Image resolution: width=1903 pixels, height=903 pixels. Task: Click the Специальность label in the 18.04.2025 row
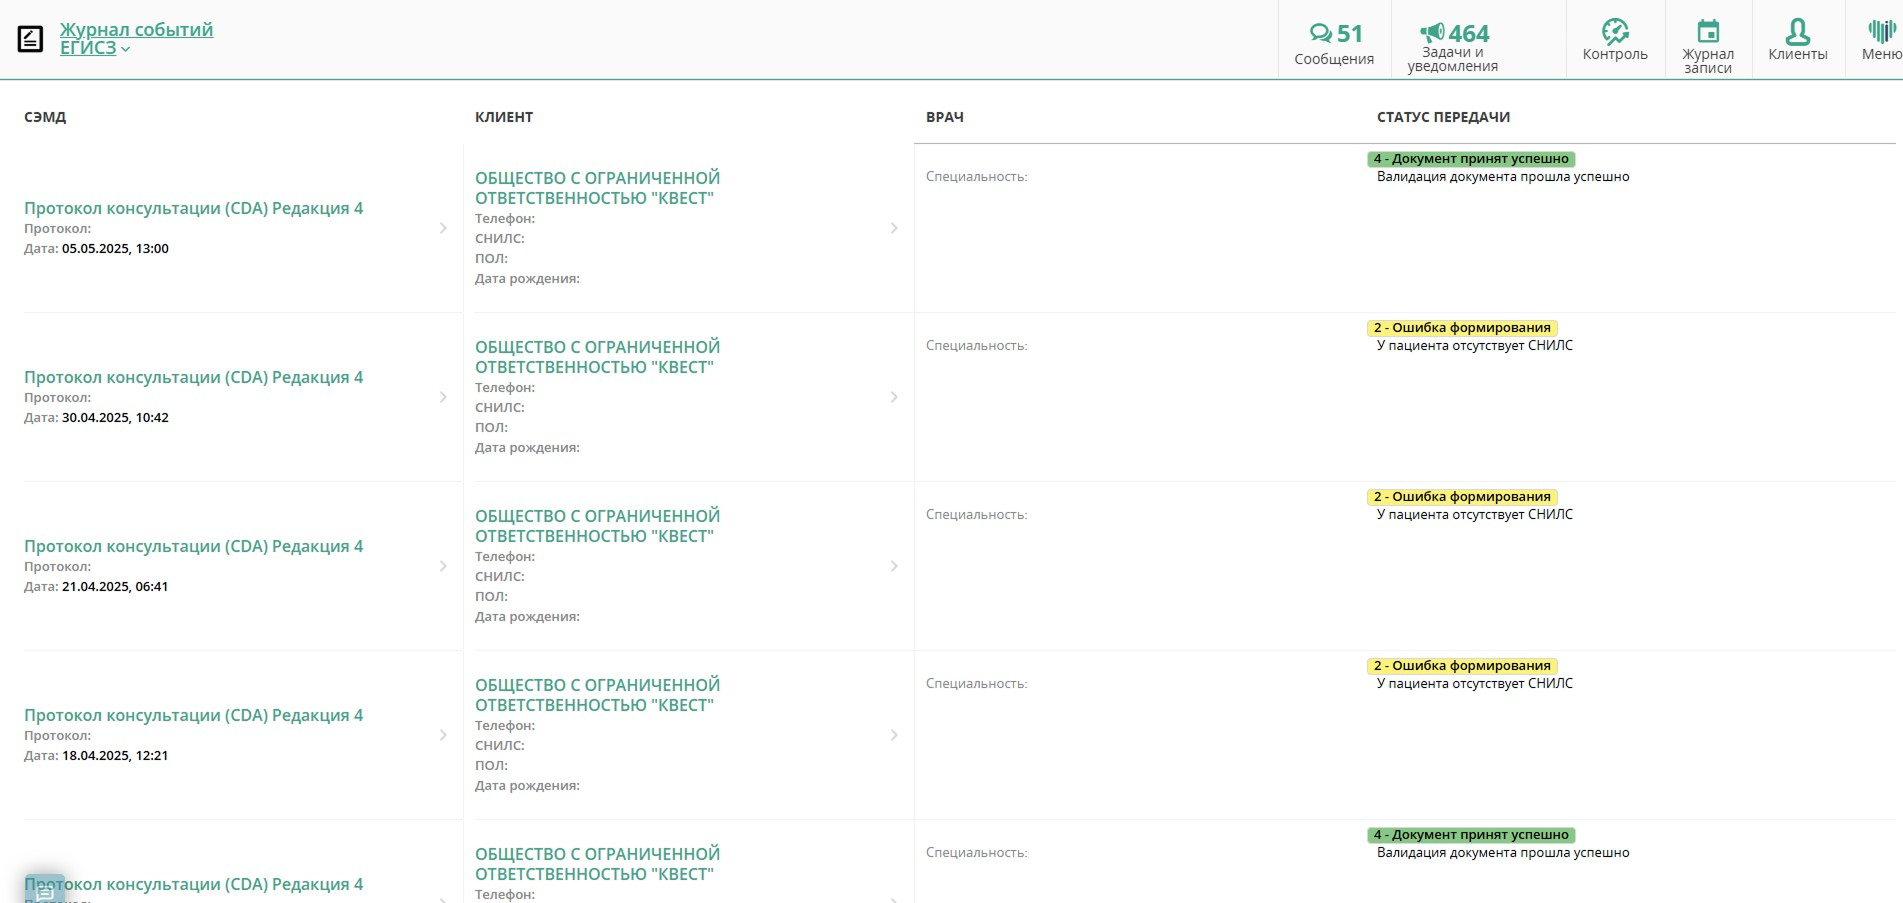tap(977, 684)
